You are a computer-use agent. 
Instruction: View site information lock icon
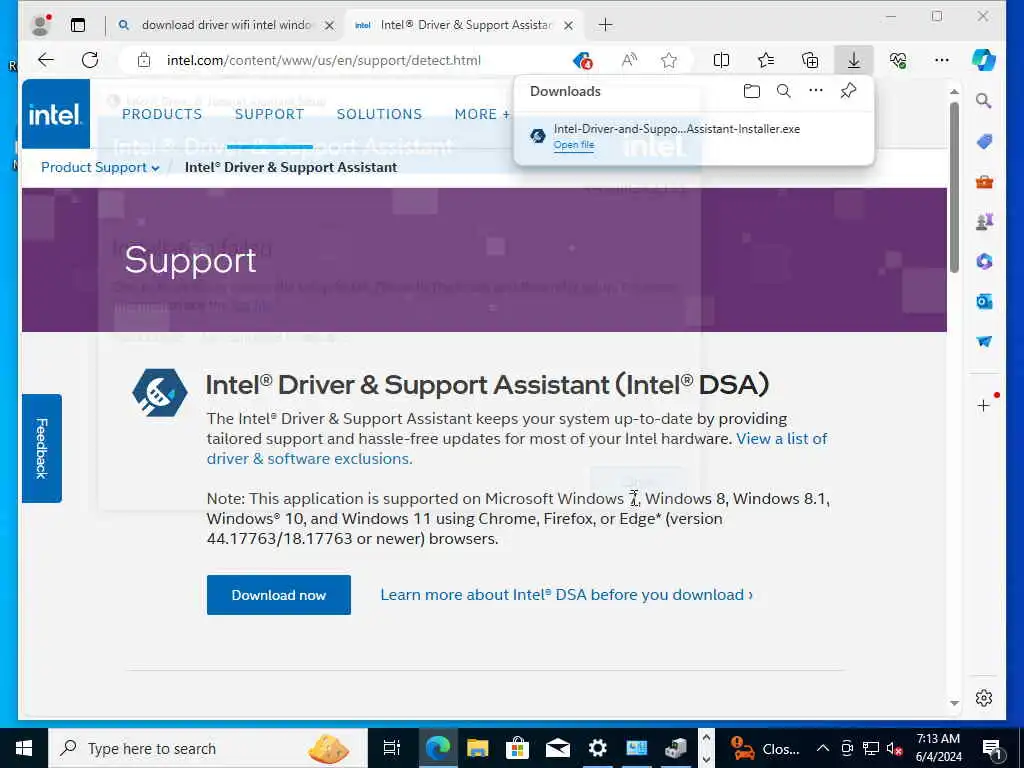pos(144,60)
